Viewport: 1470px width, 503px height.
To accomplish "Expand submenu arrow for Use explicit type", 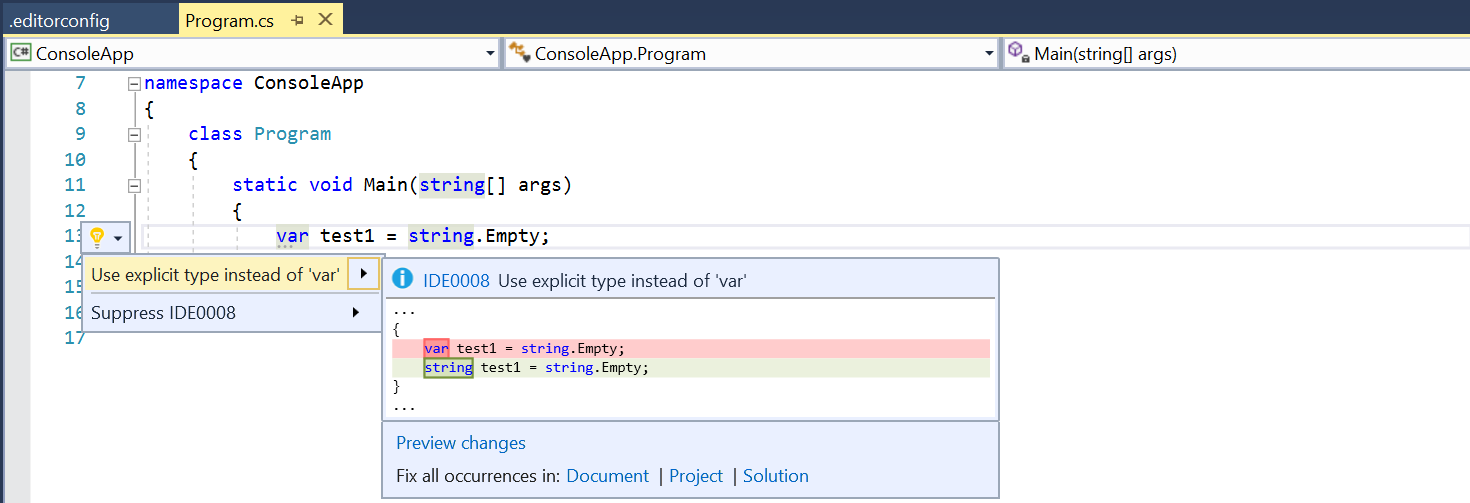I will click(x=364, y=274).
